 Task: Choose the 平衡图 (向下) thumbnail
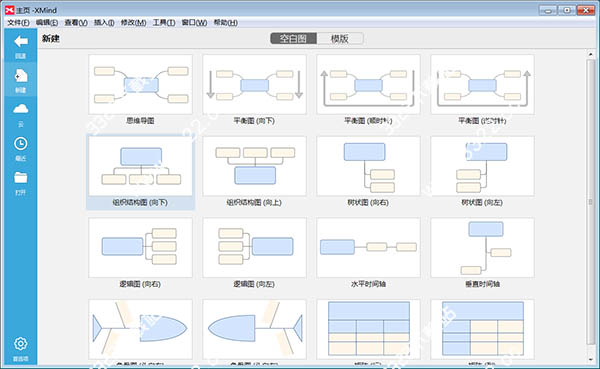pos(254,84)
